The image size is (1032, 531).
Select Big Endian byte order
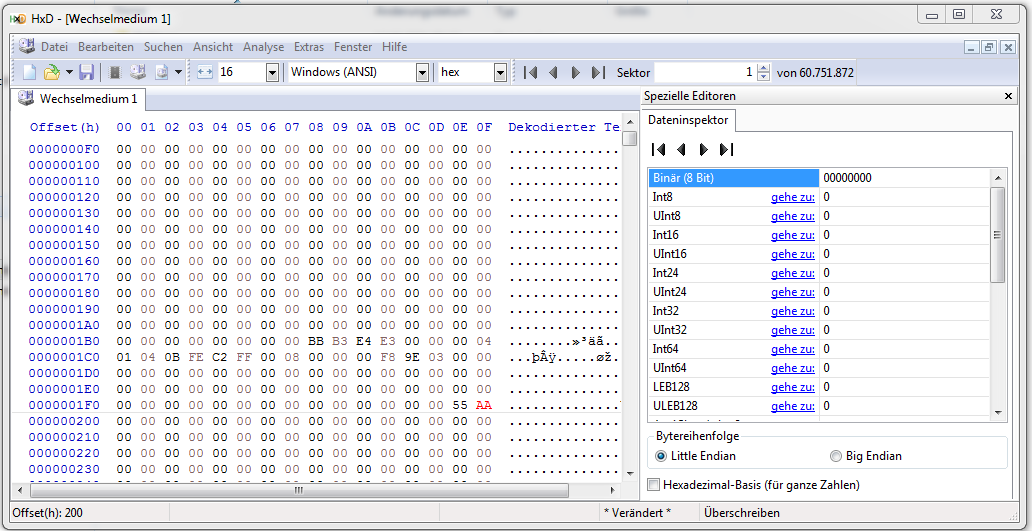coord(865,456)
